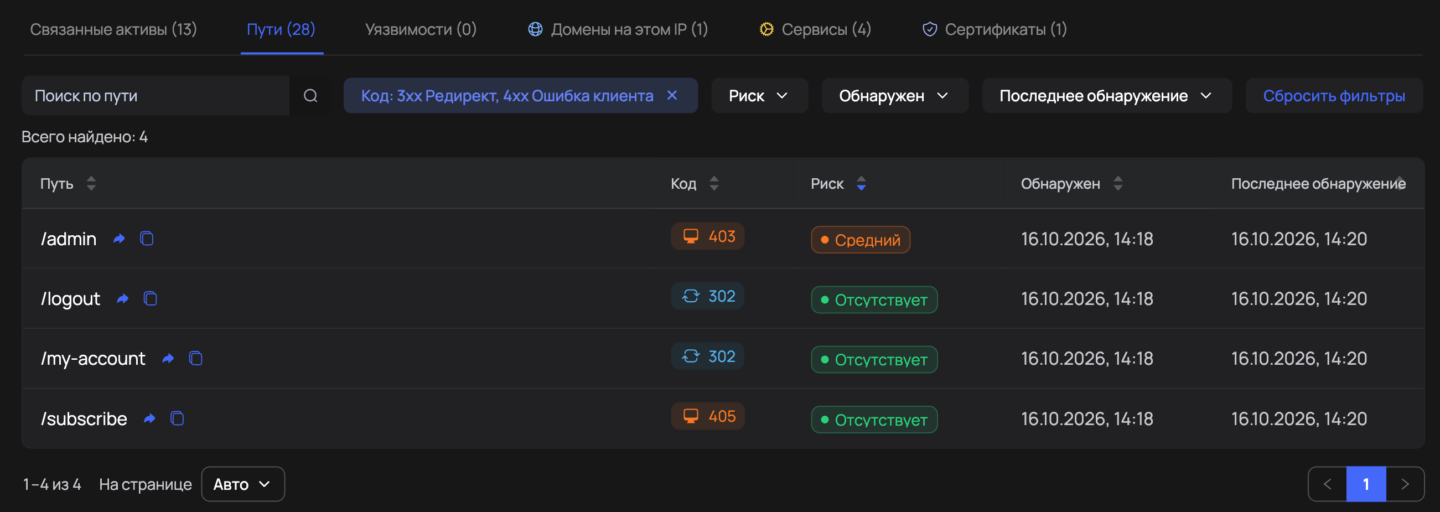This screenshot has width=1440, height=512.
Task: Click the /subscribe path text
Action: click(84, 419)
